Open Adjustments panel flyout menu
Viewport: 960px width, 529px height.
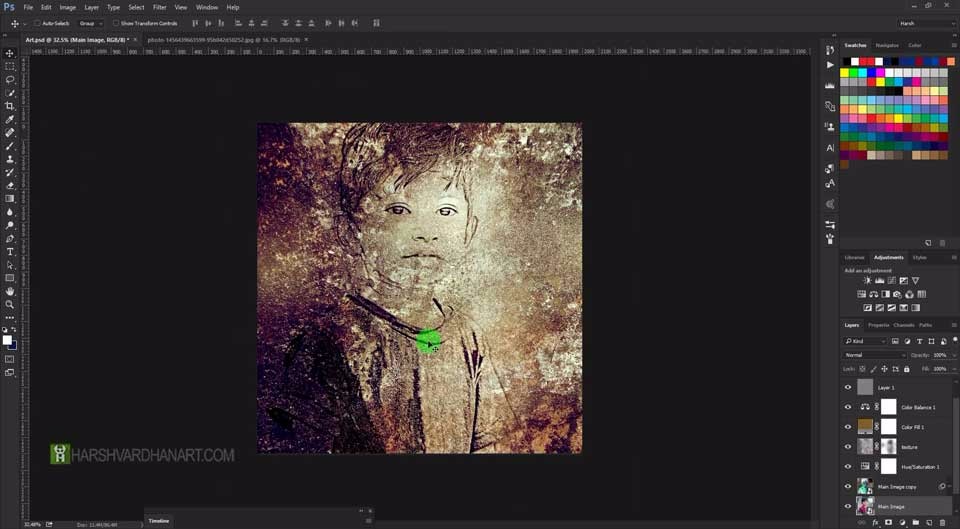pyautogui.click(x=953, y=258)
